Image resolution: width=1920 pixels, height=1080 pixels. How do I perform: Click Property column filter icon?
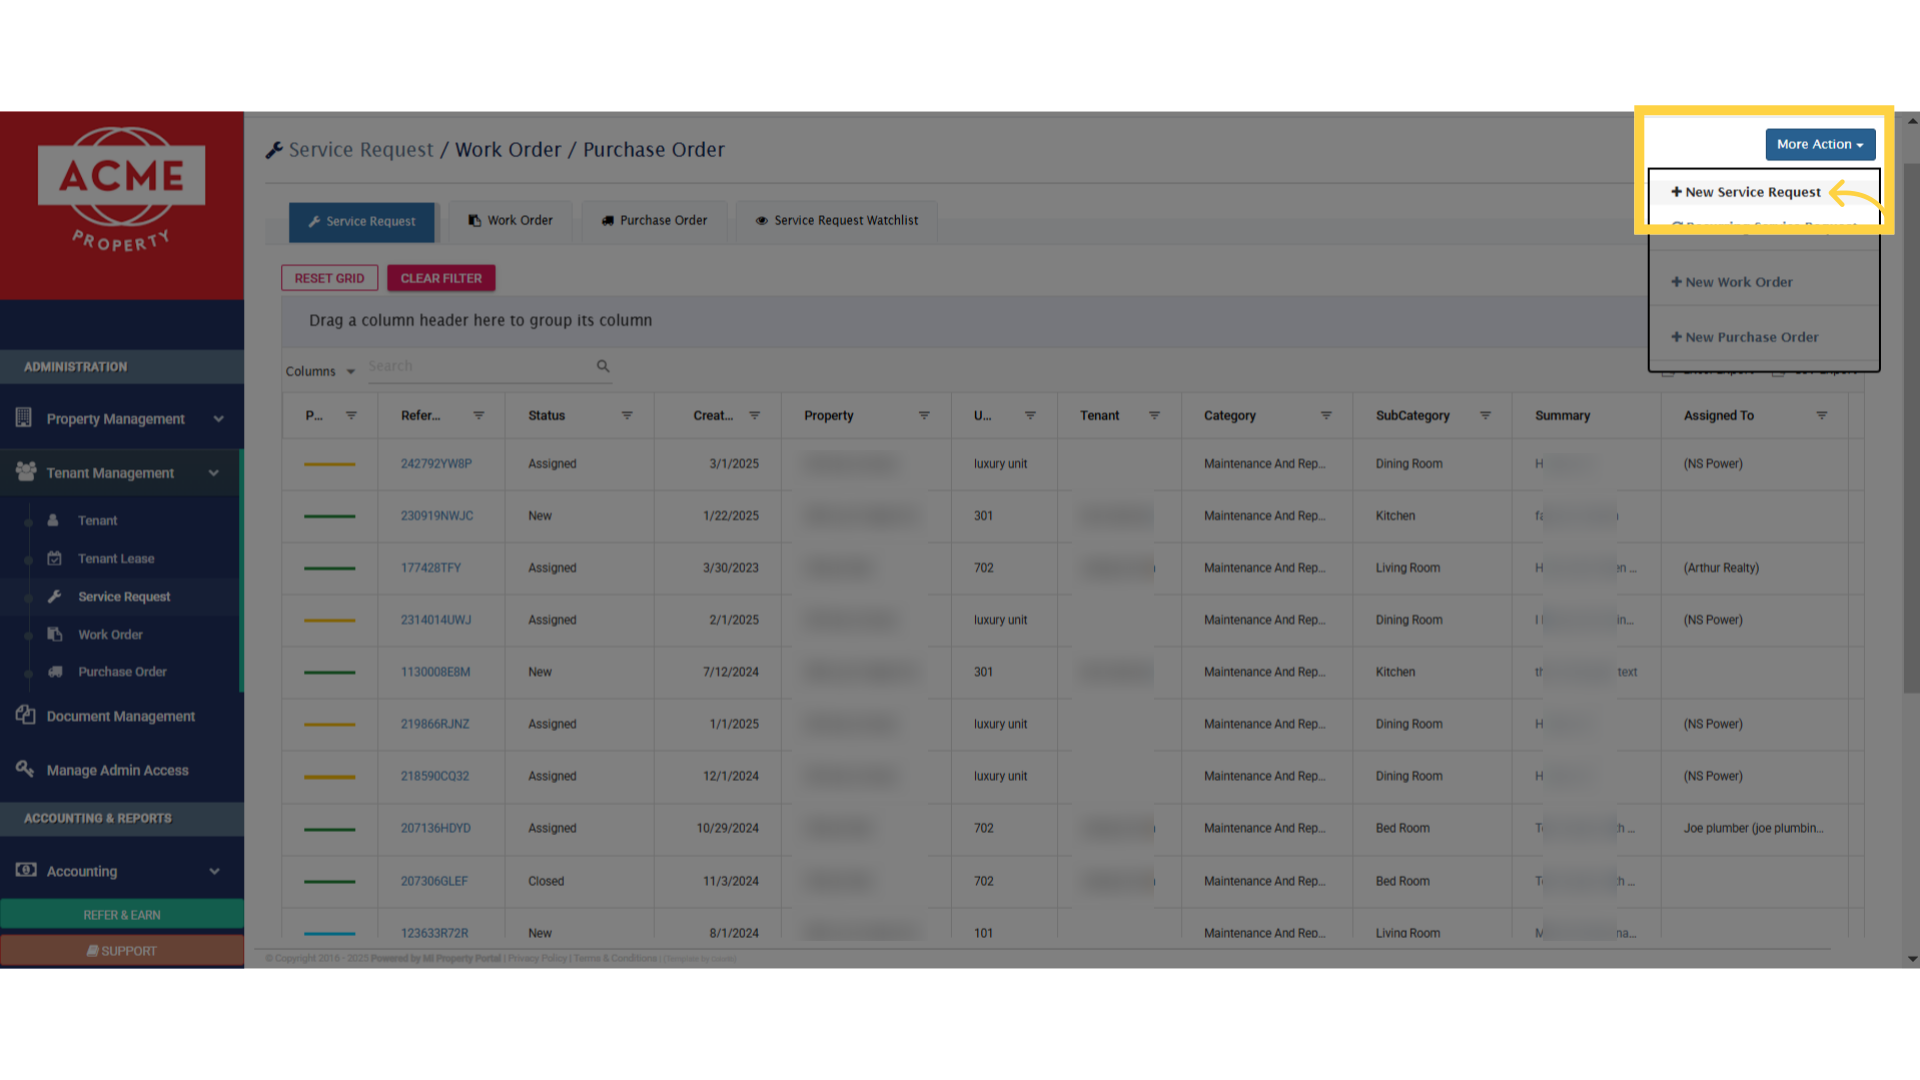click(924, 415)
